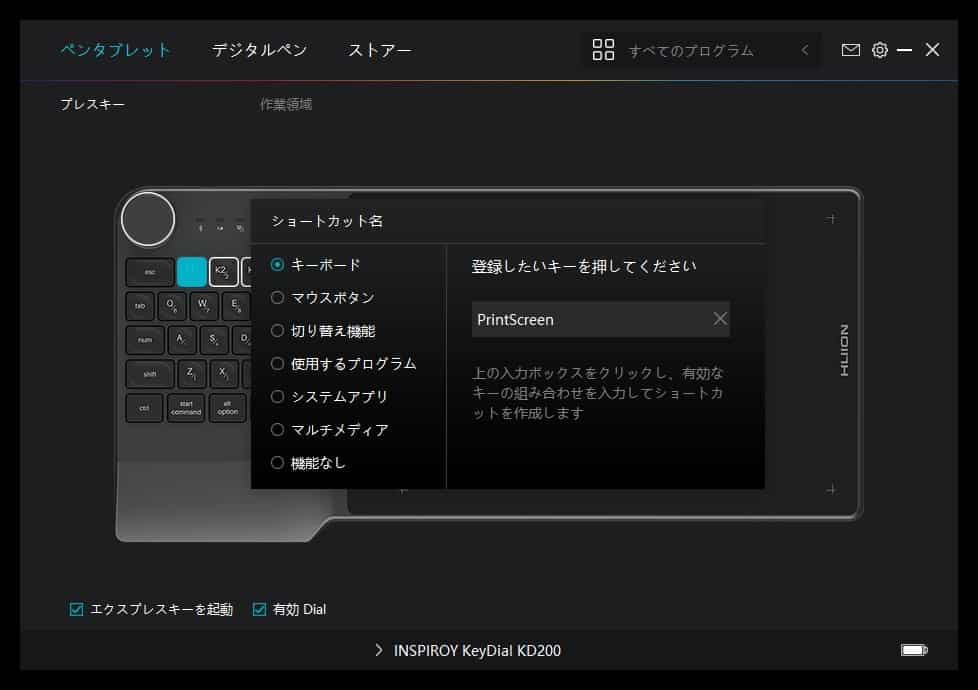Minimize the driver window
This screenshot has height=690, width=978.
coord(904,50)
